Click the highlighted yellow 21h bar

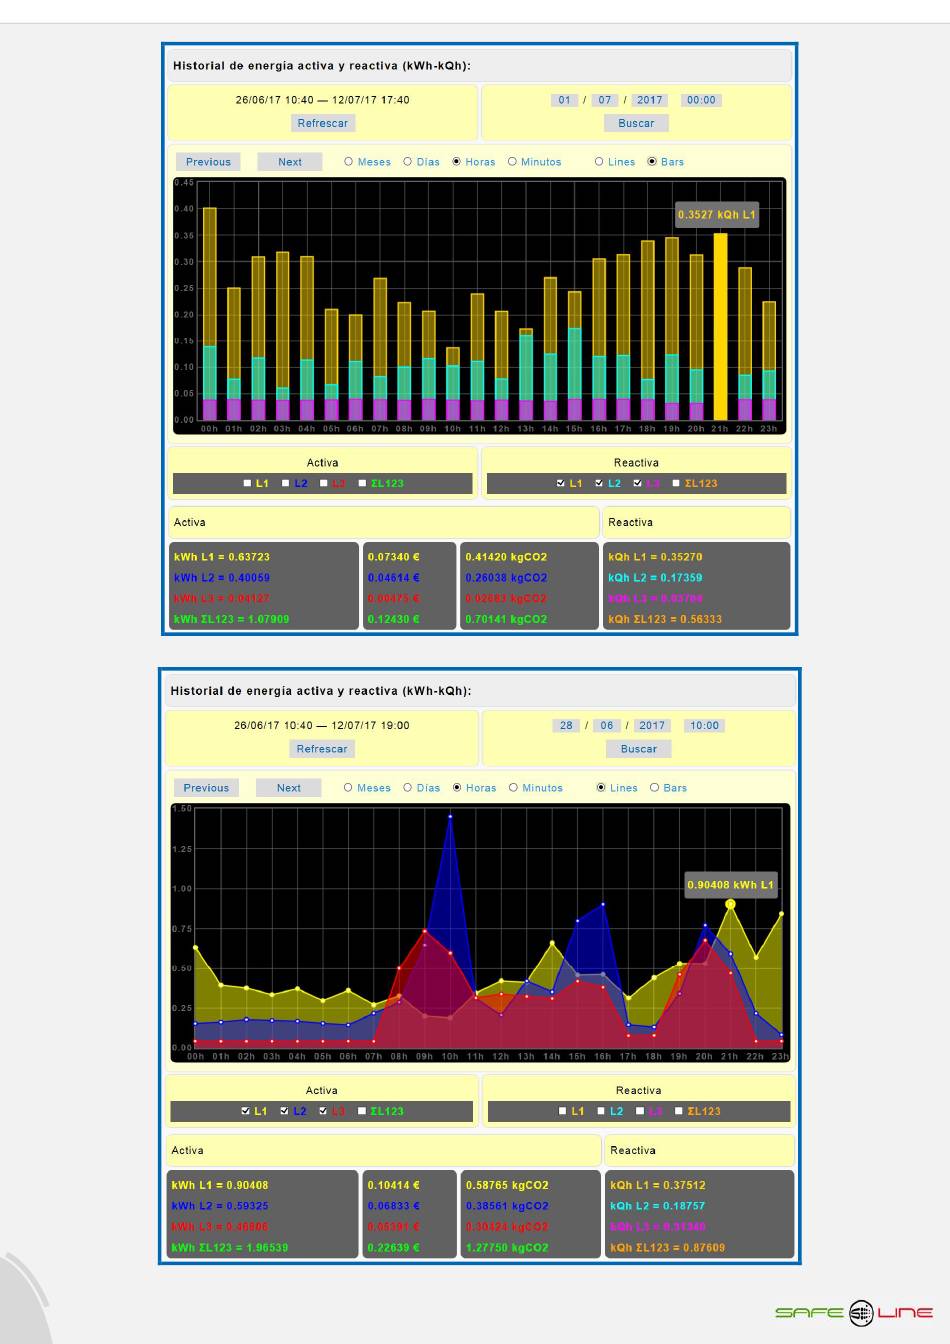pos(720,327)
